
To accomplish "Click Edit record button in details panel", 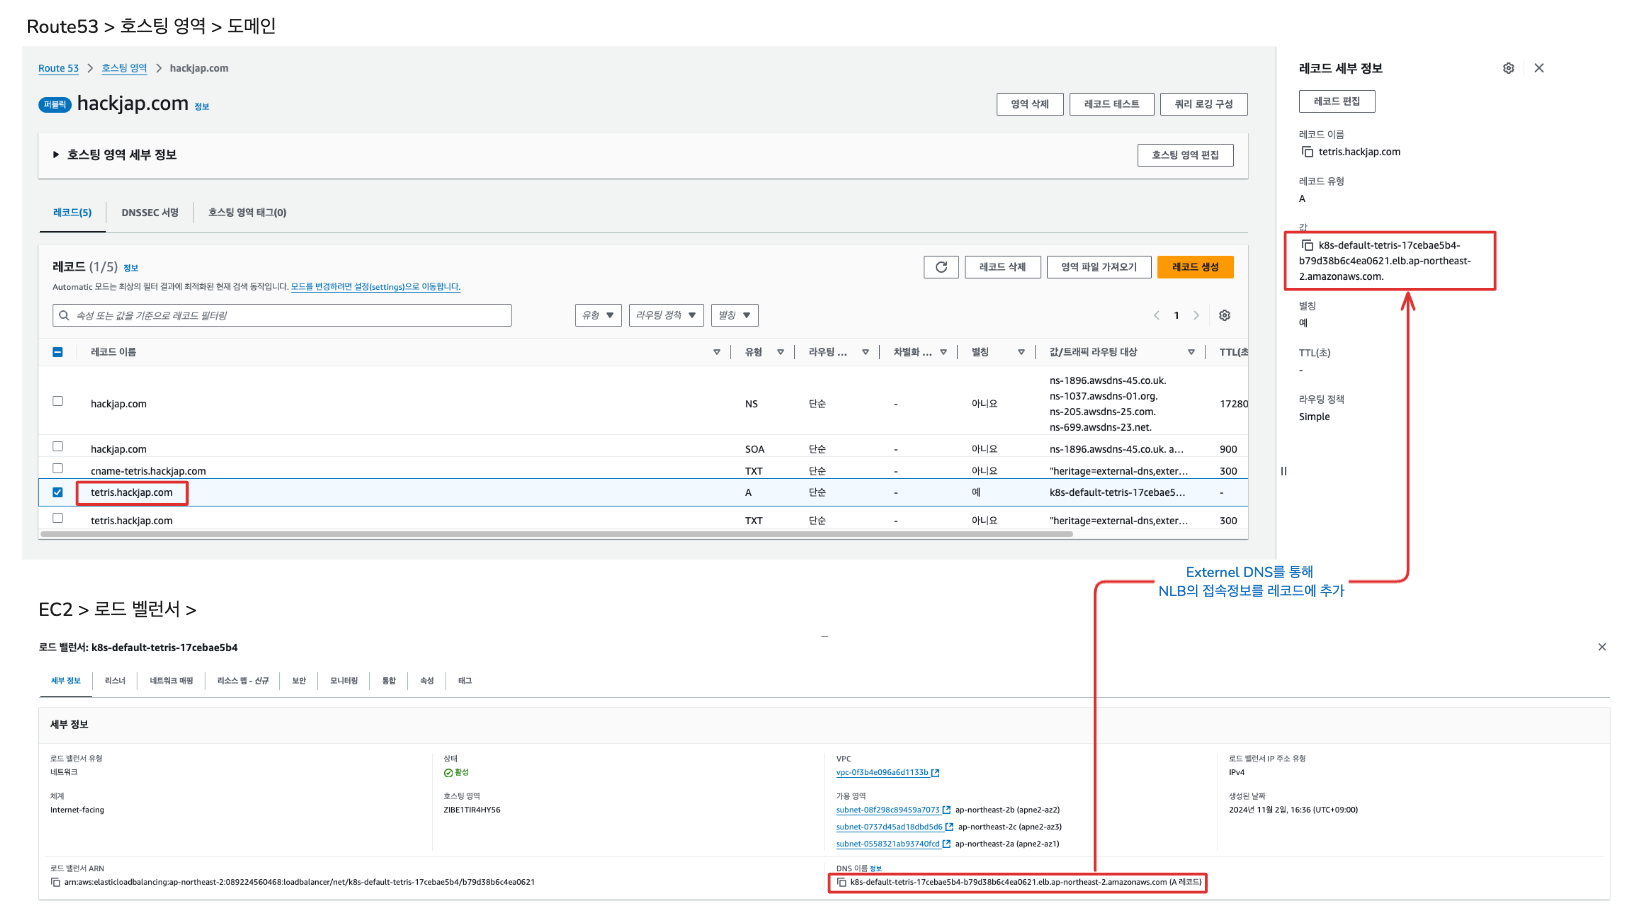I will pyautogui.click(x=1337, y=101).
